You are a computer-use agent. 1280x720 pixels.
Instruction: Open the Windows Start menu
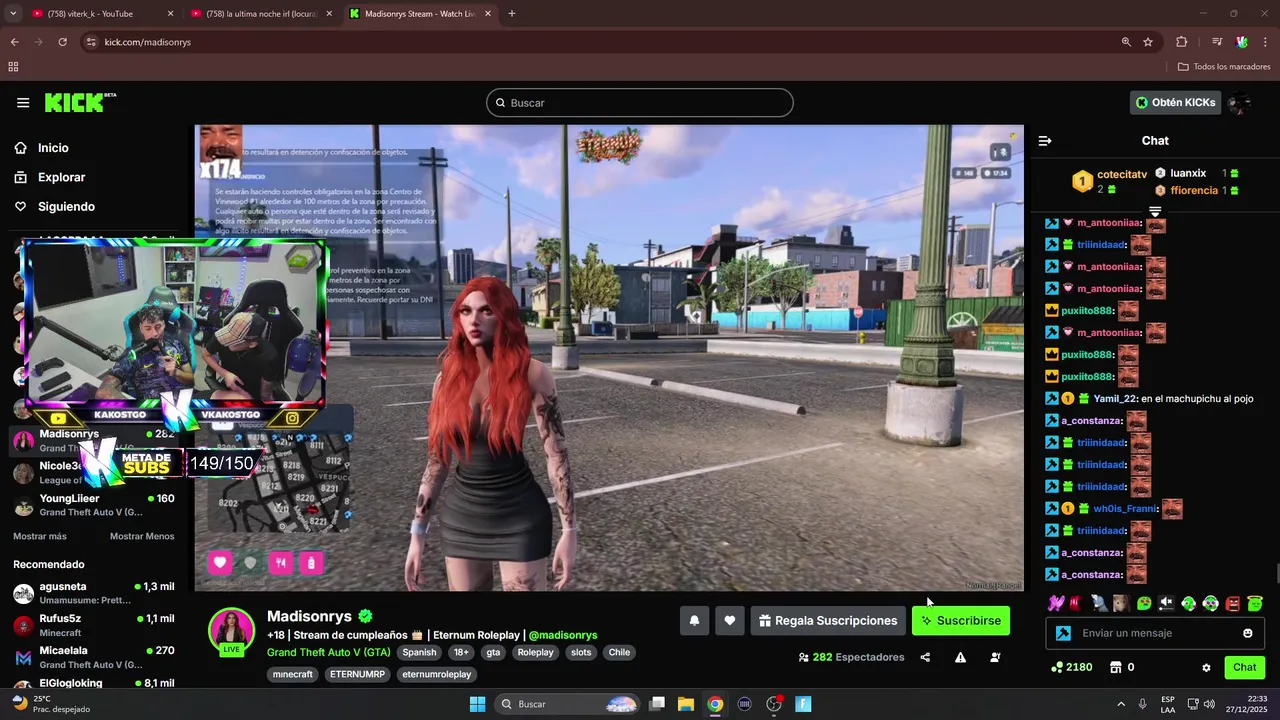click(477, 704)
